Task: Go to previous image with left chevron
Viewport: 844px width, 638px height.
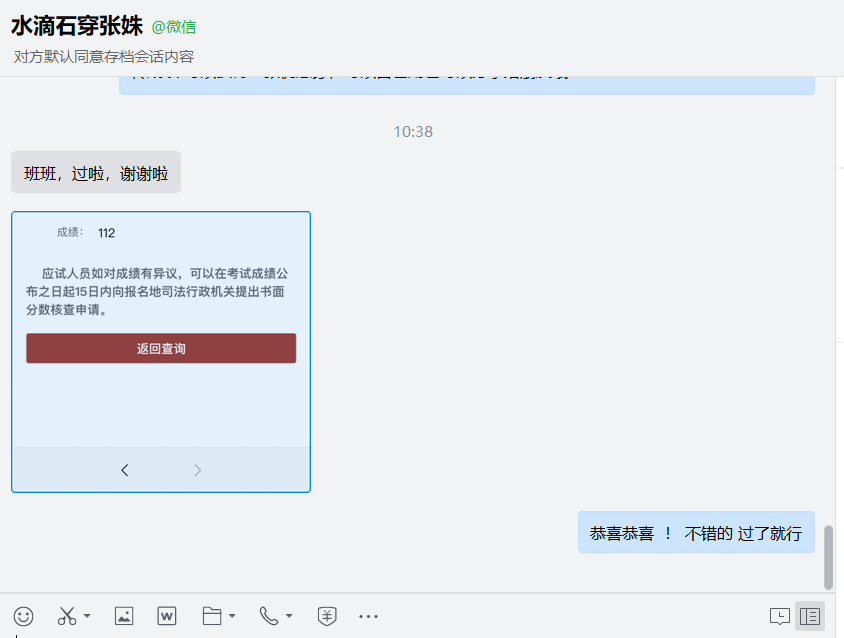Action: coord(124,470)
